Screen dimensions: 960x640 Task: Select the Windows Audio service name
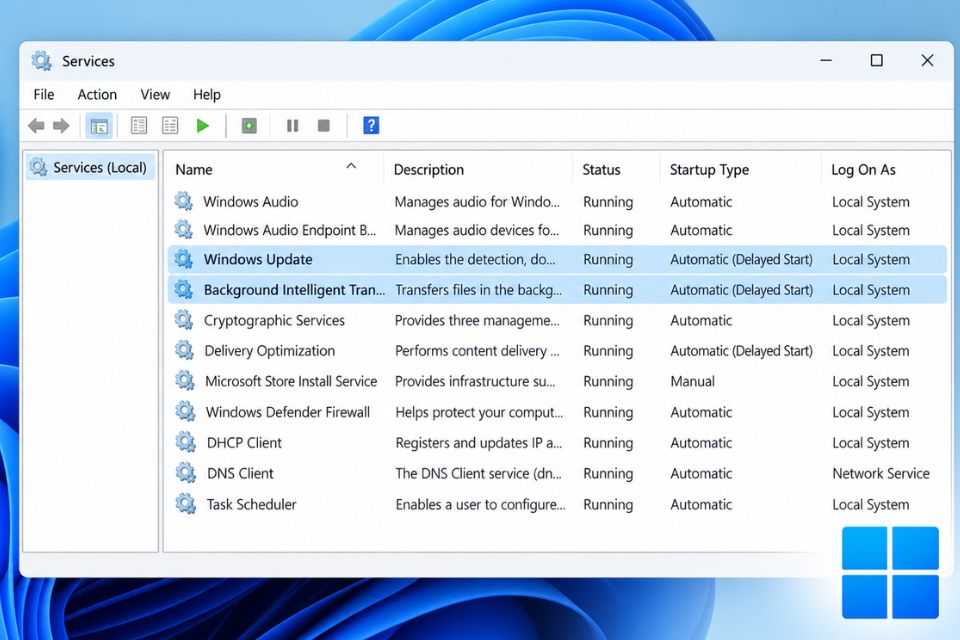250,201
